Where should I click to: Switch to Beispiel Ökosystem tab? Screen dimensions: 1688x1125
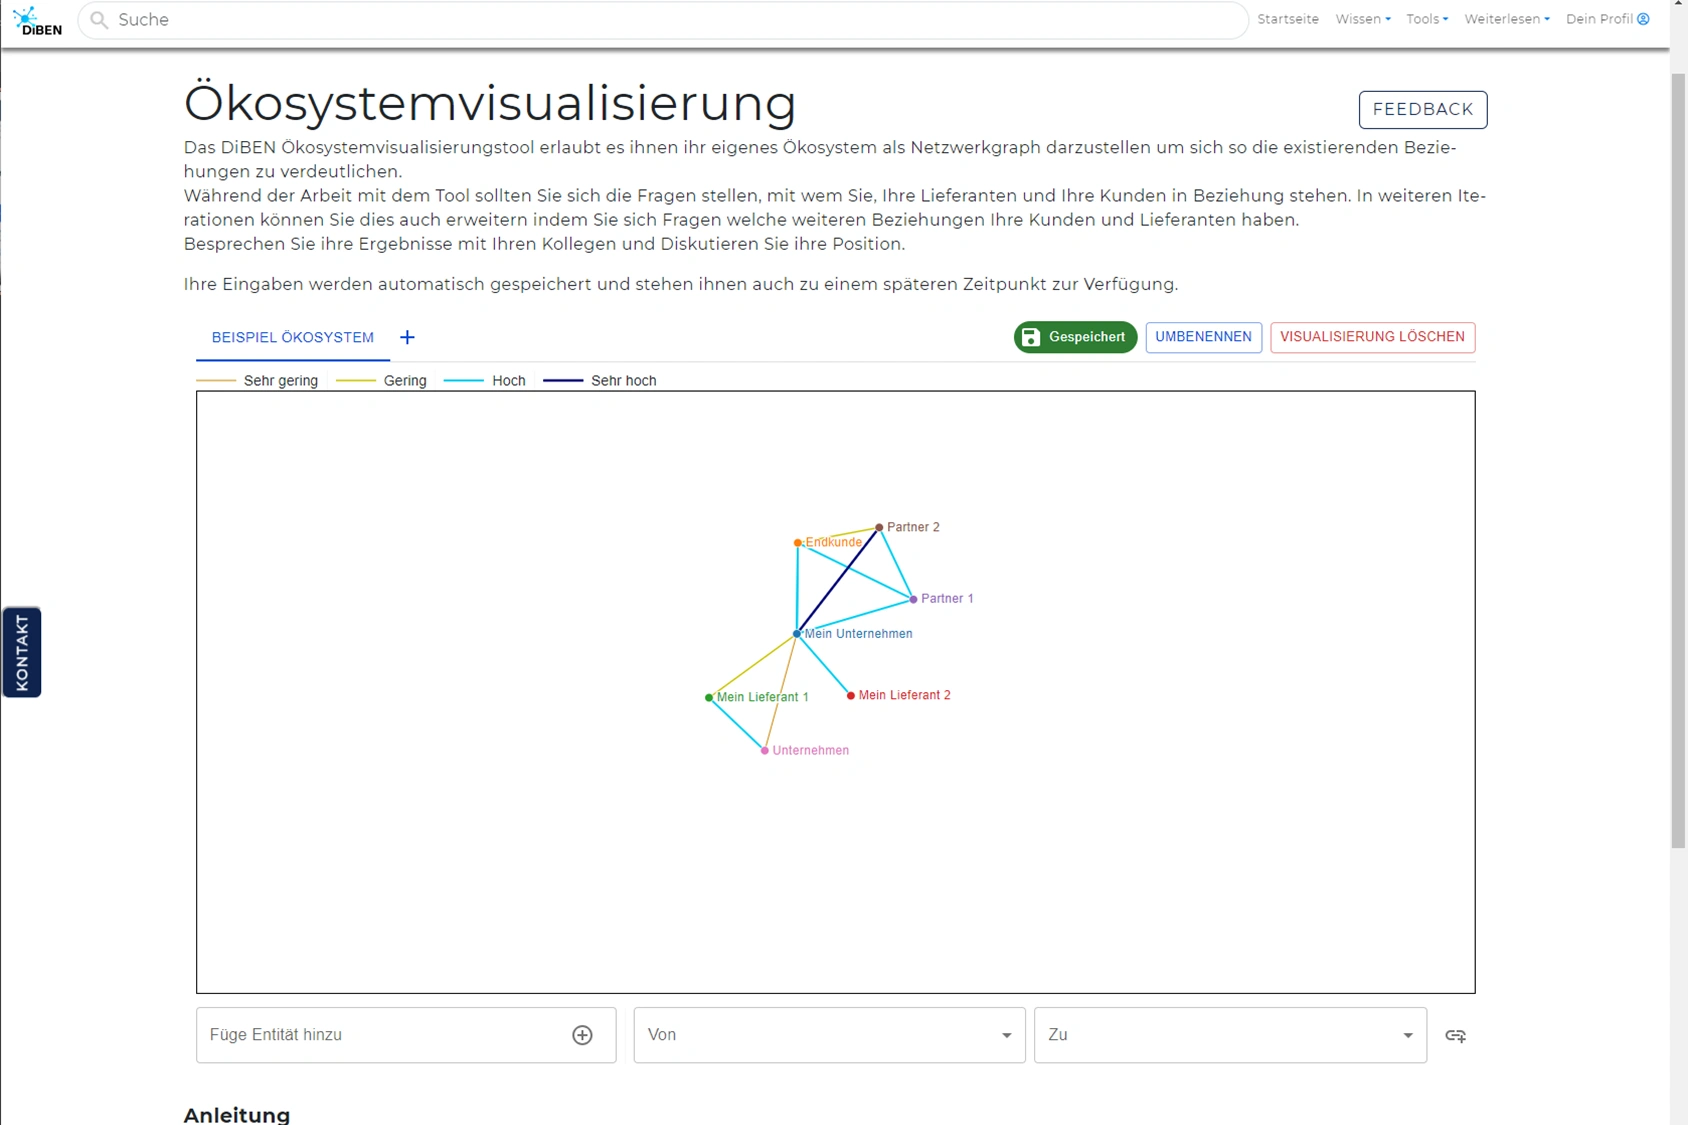292,338
